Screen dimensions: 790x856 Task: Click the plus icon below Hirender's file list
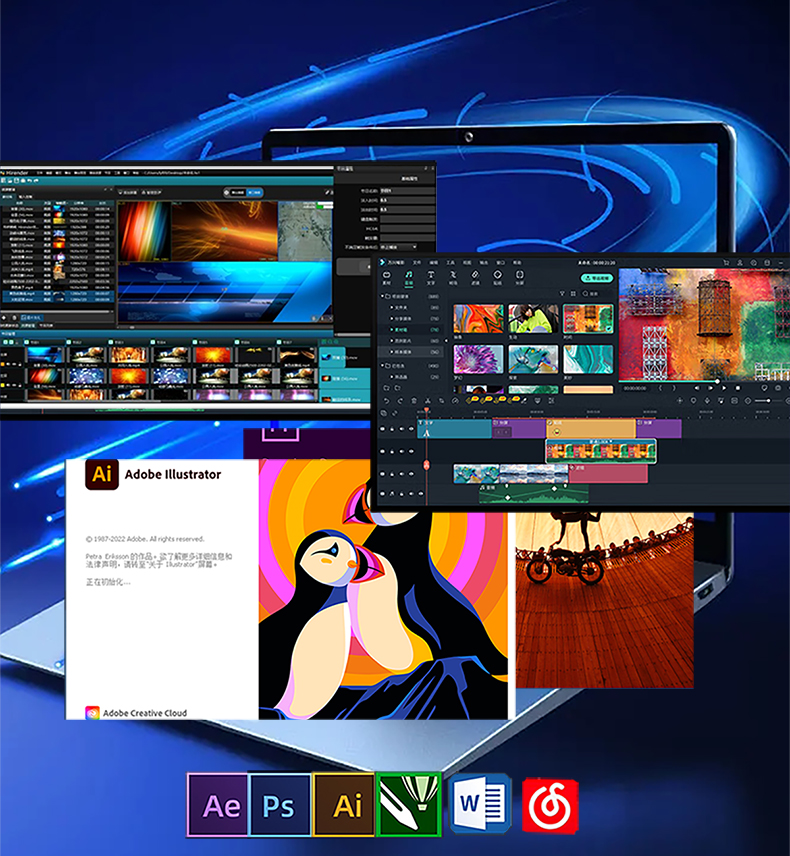coord(4,317)
